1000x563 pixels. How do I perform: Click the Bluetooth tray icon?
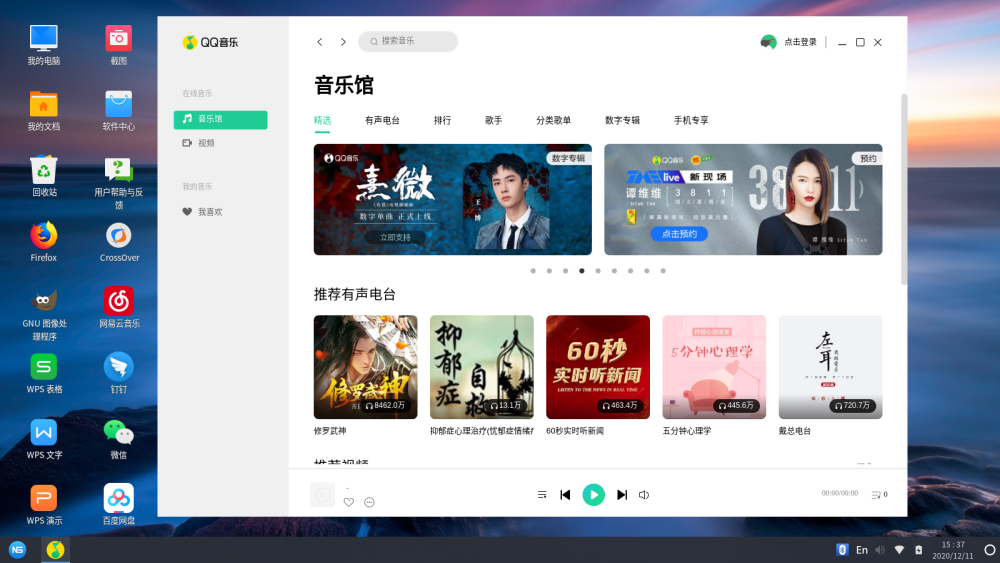842,550
